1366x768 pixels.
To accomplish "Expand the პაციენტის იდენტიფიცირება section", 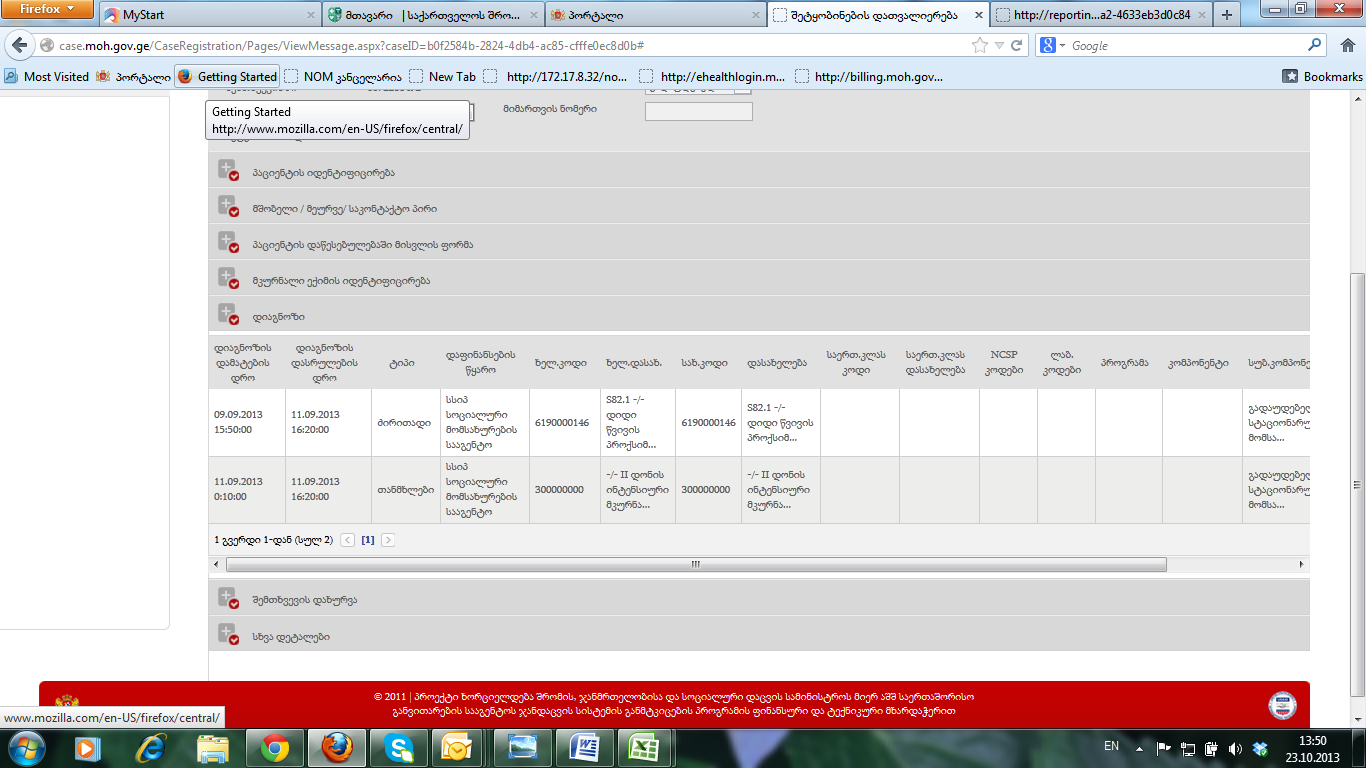I will (228, 171).
